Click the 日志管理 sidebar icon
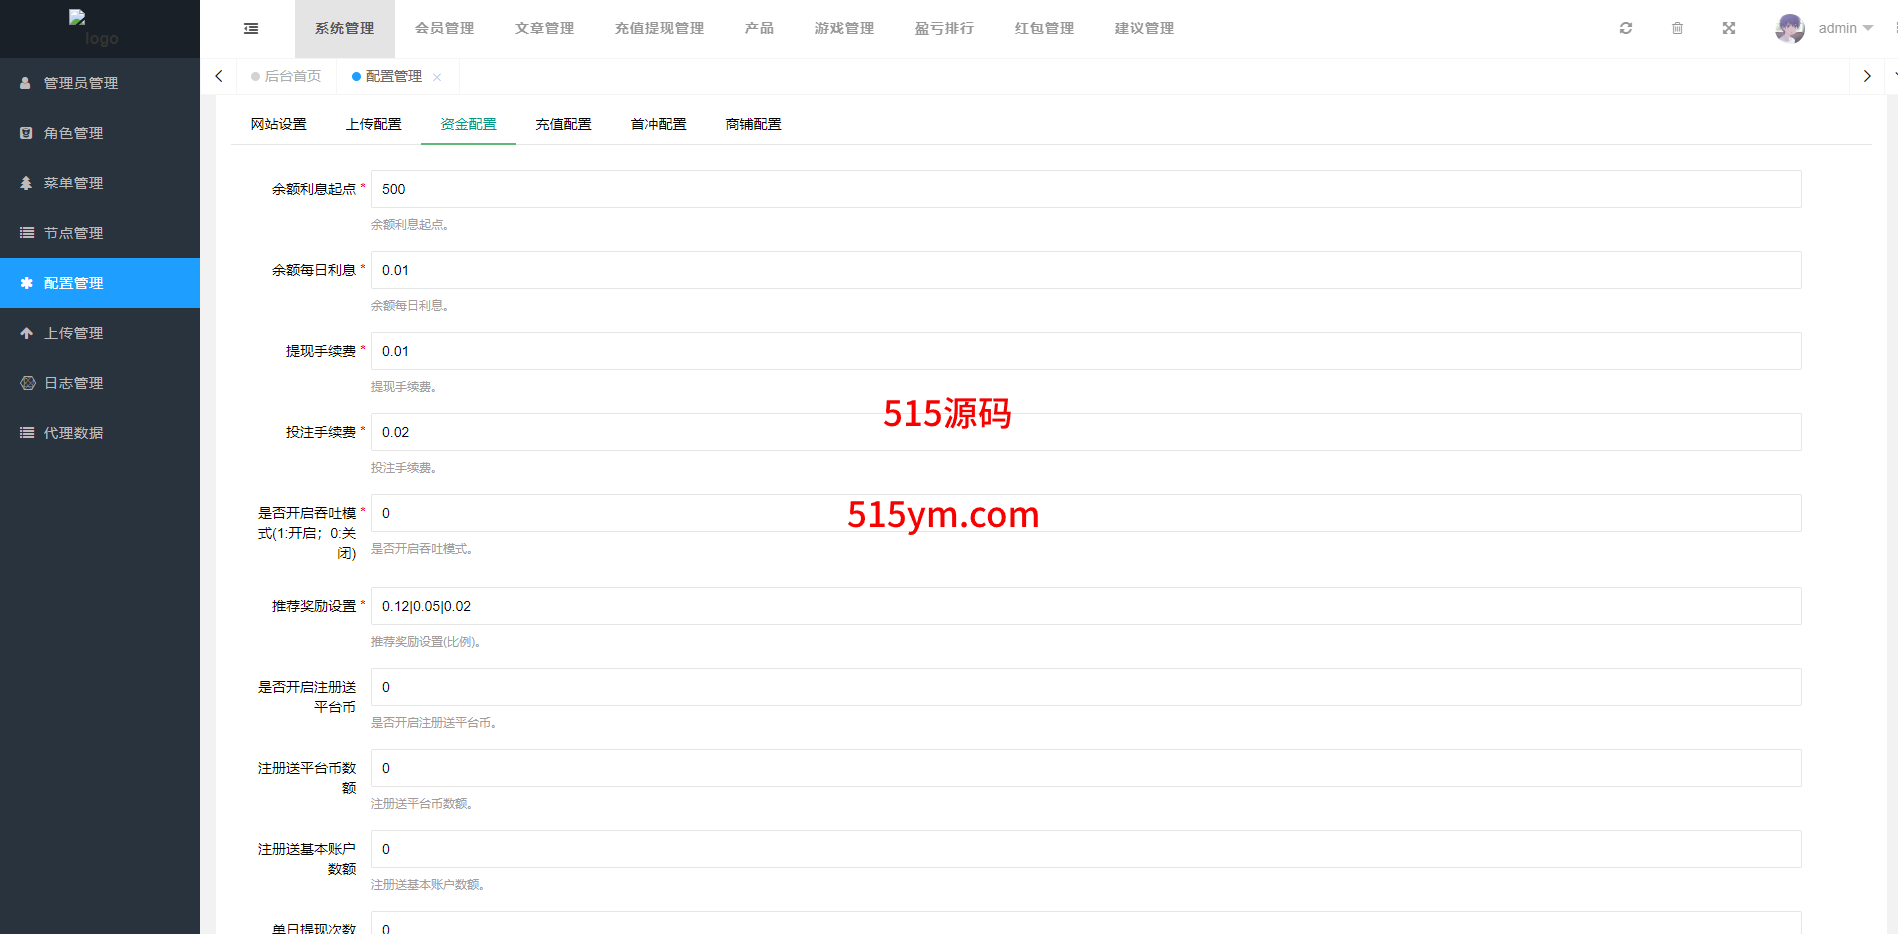Screen dimensions: 1898x934 click(27, 383)
